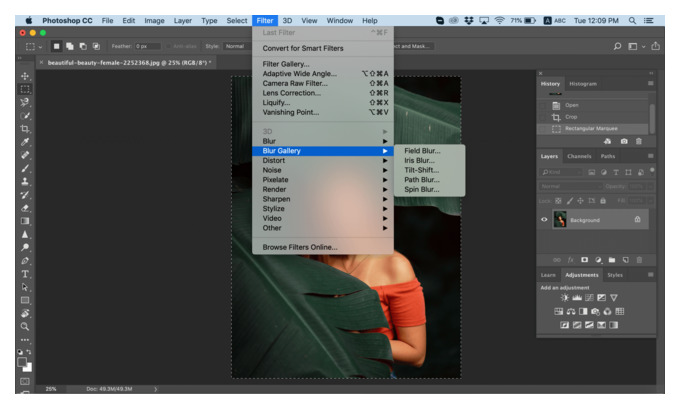The height and width of the screenshot is (409, 680).
Task: Open the Render submenu
Action: coord(323,189)
